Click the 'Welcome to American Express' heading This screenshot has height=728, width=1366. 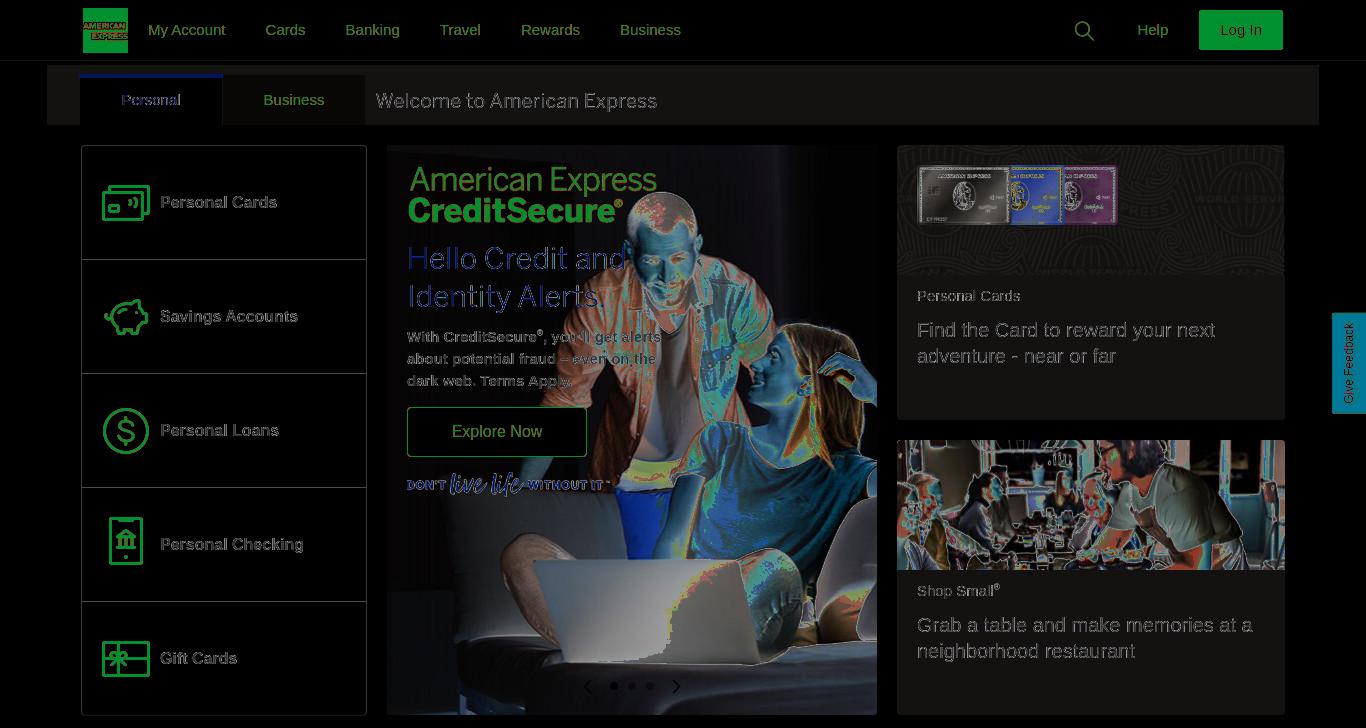coord(516,101)
